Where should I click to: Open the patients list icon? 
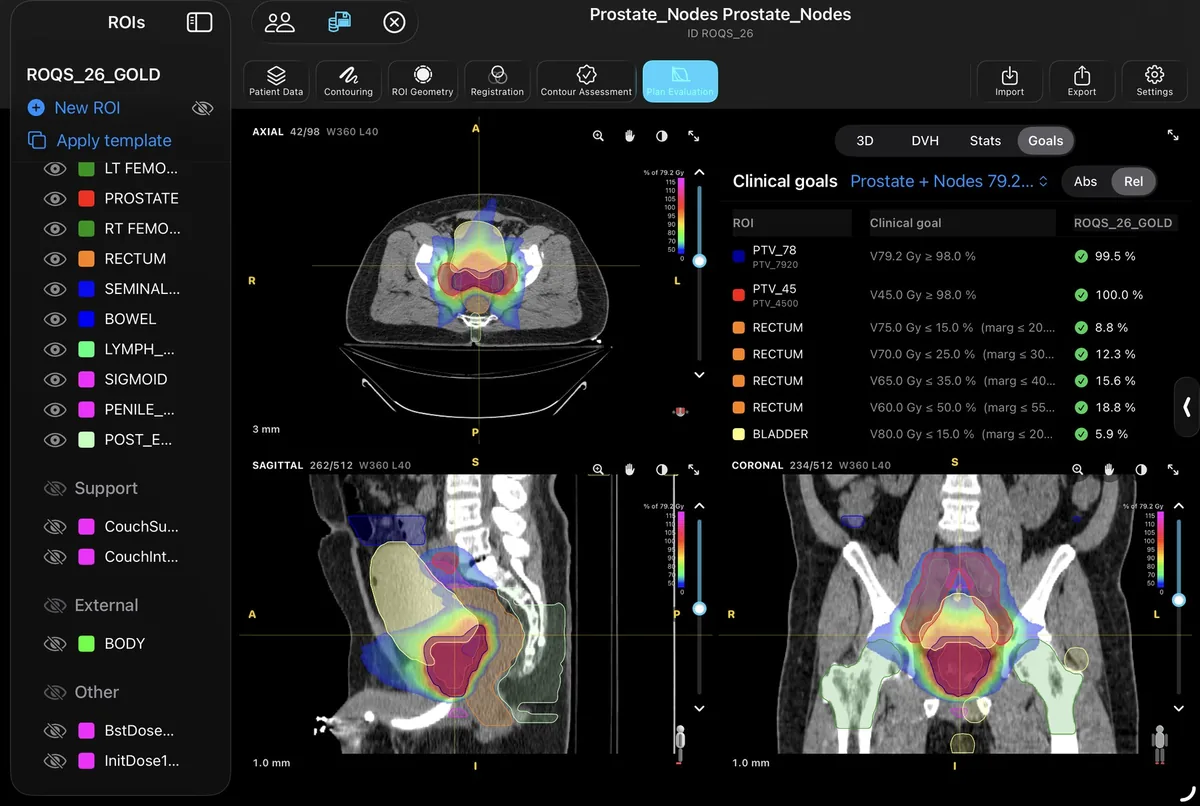click(279, 22)
